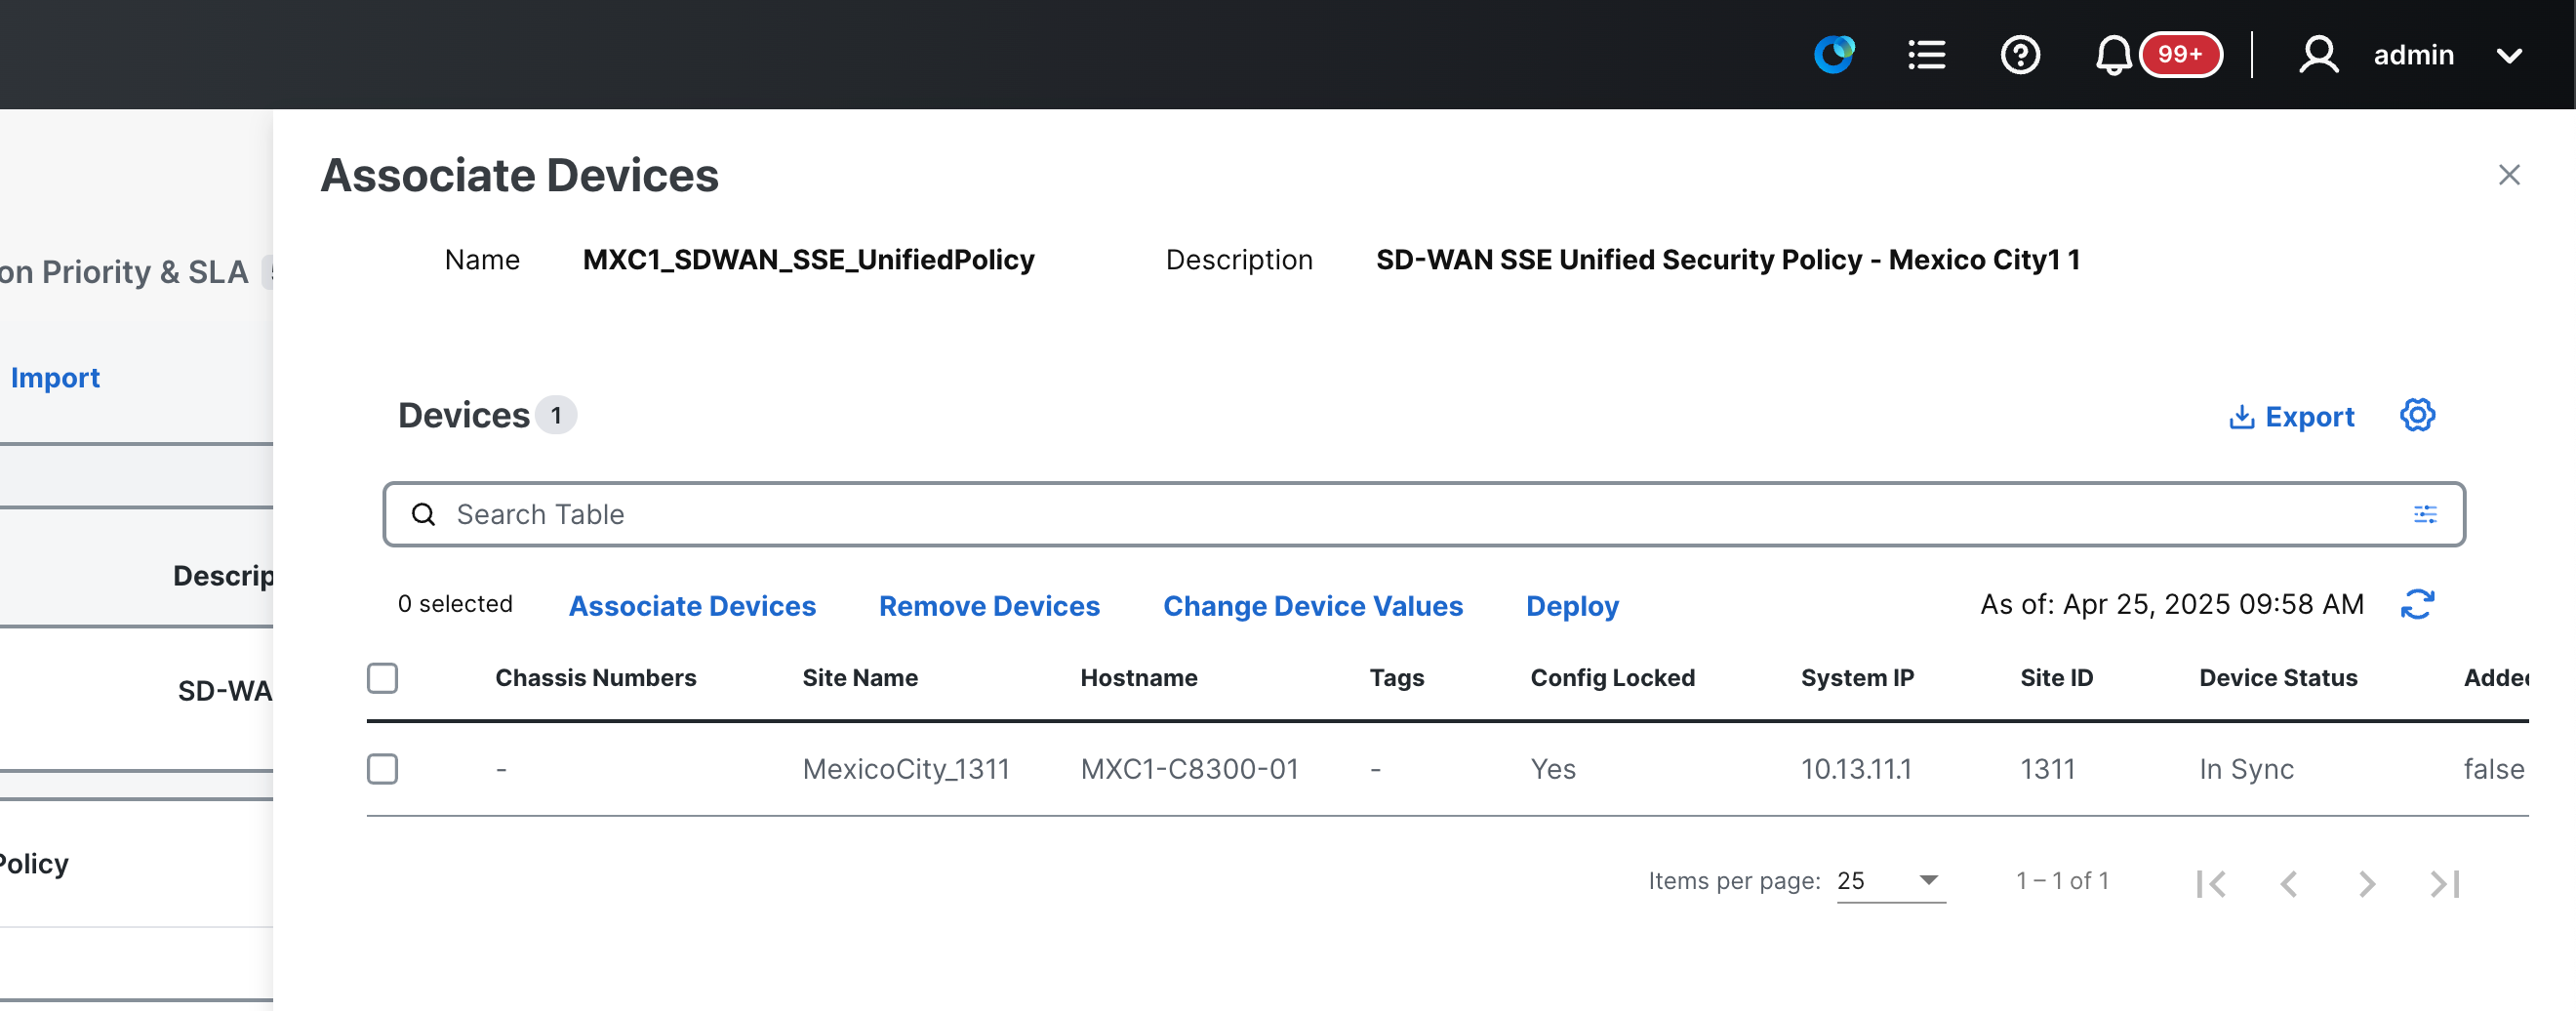The image size is (2576, 1011).
Task: Select all devices header checkbox
Action: tap(382, 677)
